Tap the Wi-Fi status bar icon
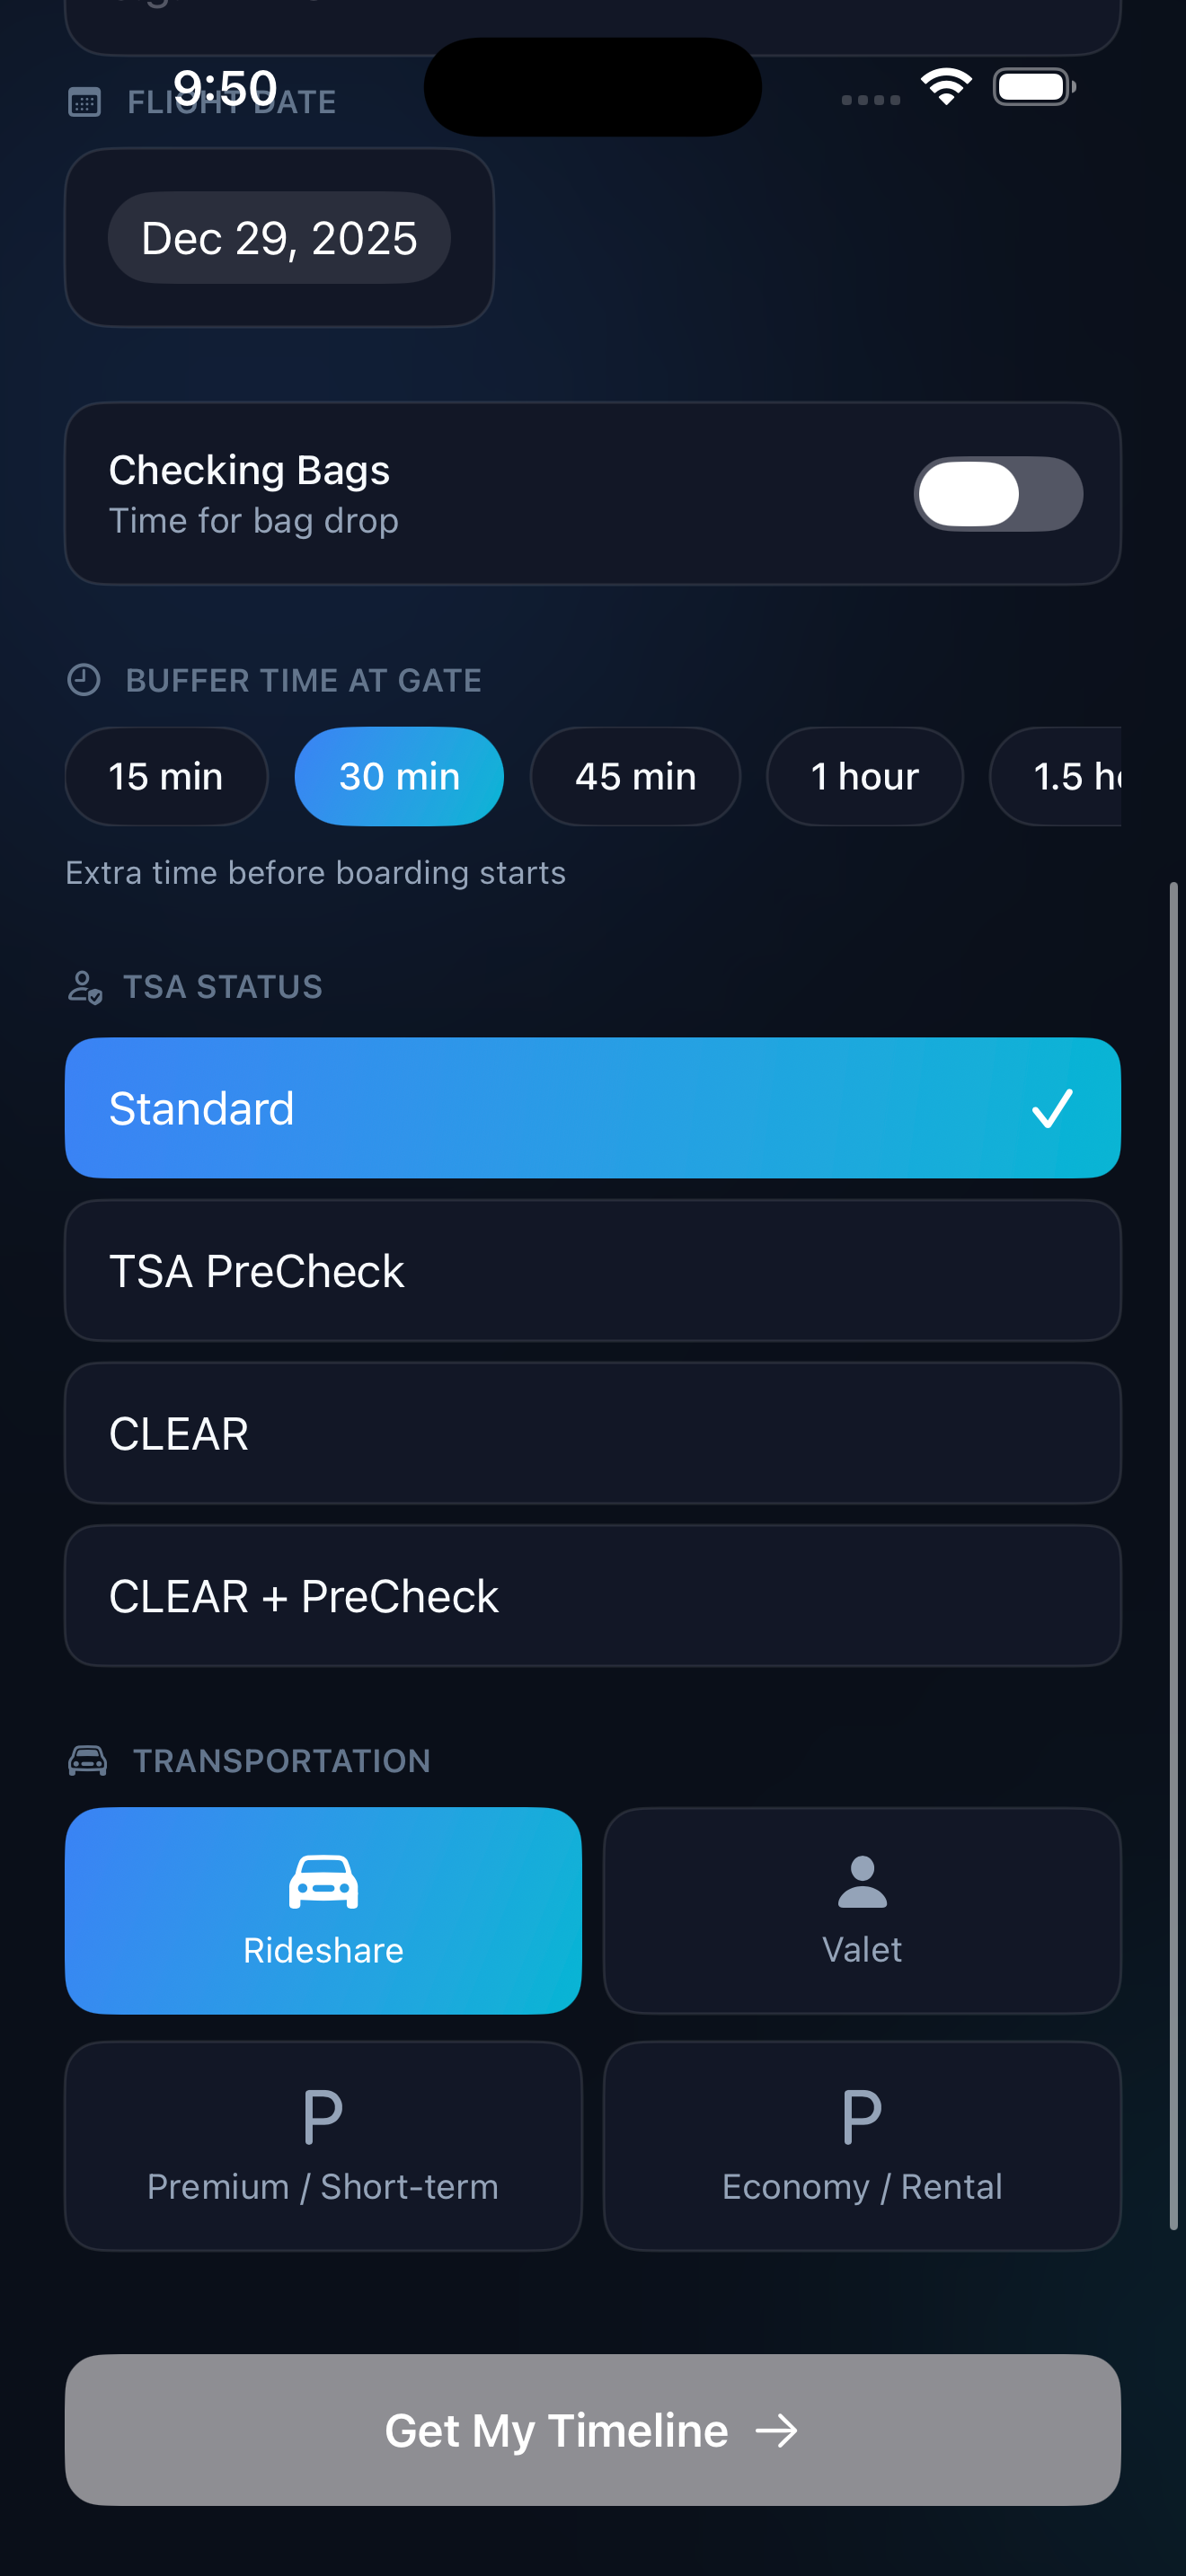The width and height of the screenshot is (1186, 2576). tap(944, 86)
